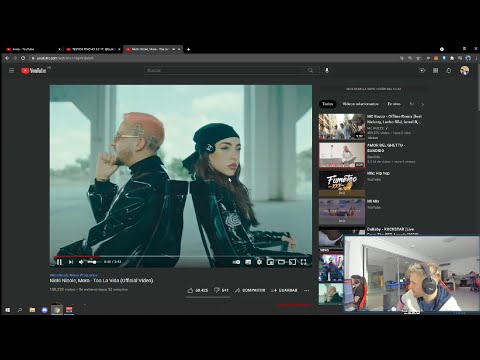Click the search magnifier button
480x360 pixels.
(x=311, y=70)
